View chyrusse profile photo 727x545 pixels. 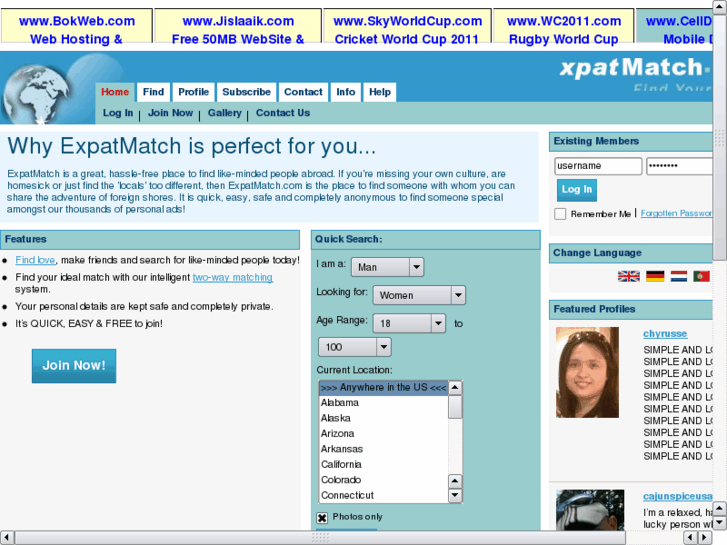pos(587,372)
